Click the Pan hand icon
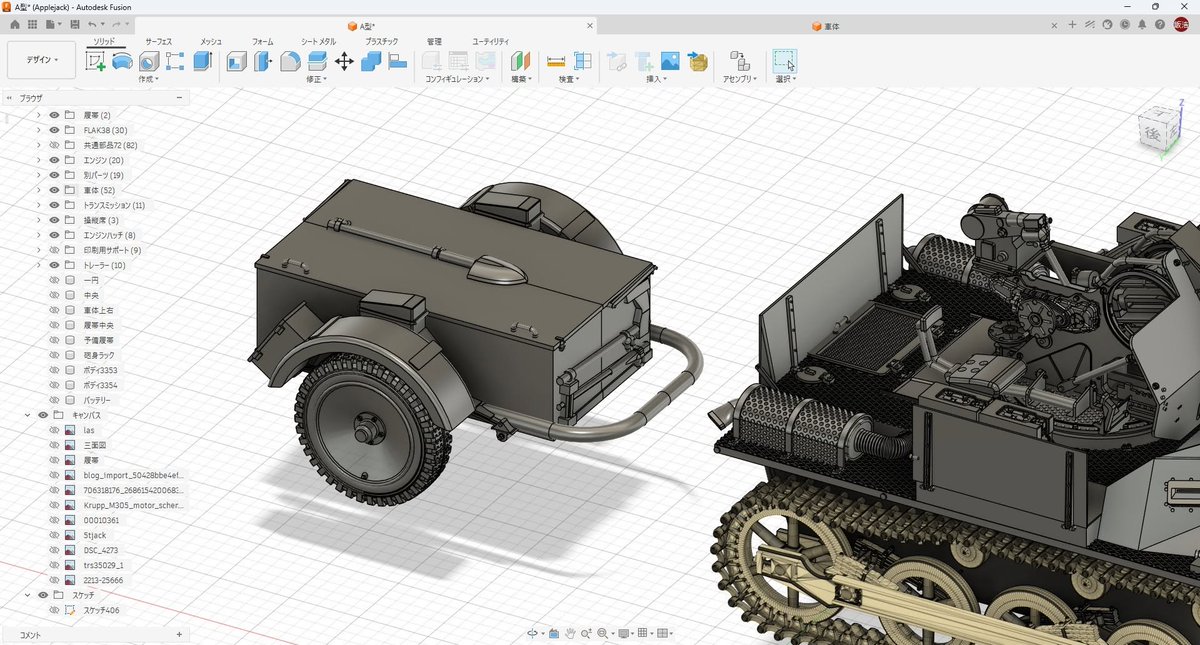 (x=570, y=633)
